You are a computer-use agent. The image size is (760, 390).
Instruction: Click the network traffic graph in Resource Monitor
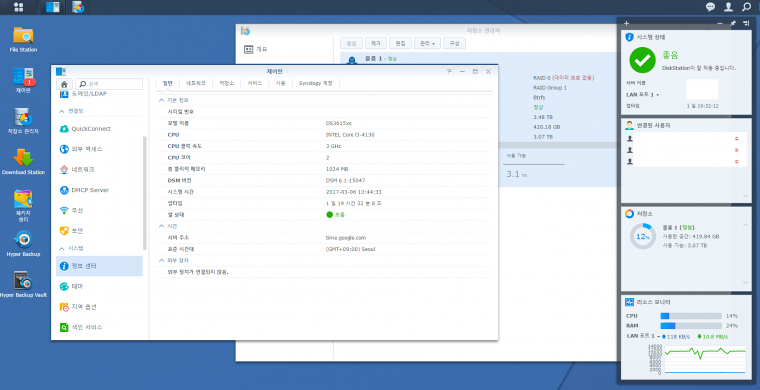coord(705,359)
